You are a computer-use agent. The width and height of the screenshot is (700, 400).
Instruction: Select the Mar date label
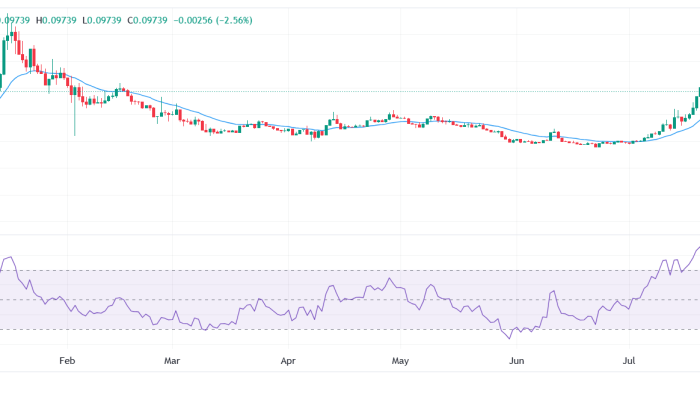tap(172, 358)
